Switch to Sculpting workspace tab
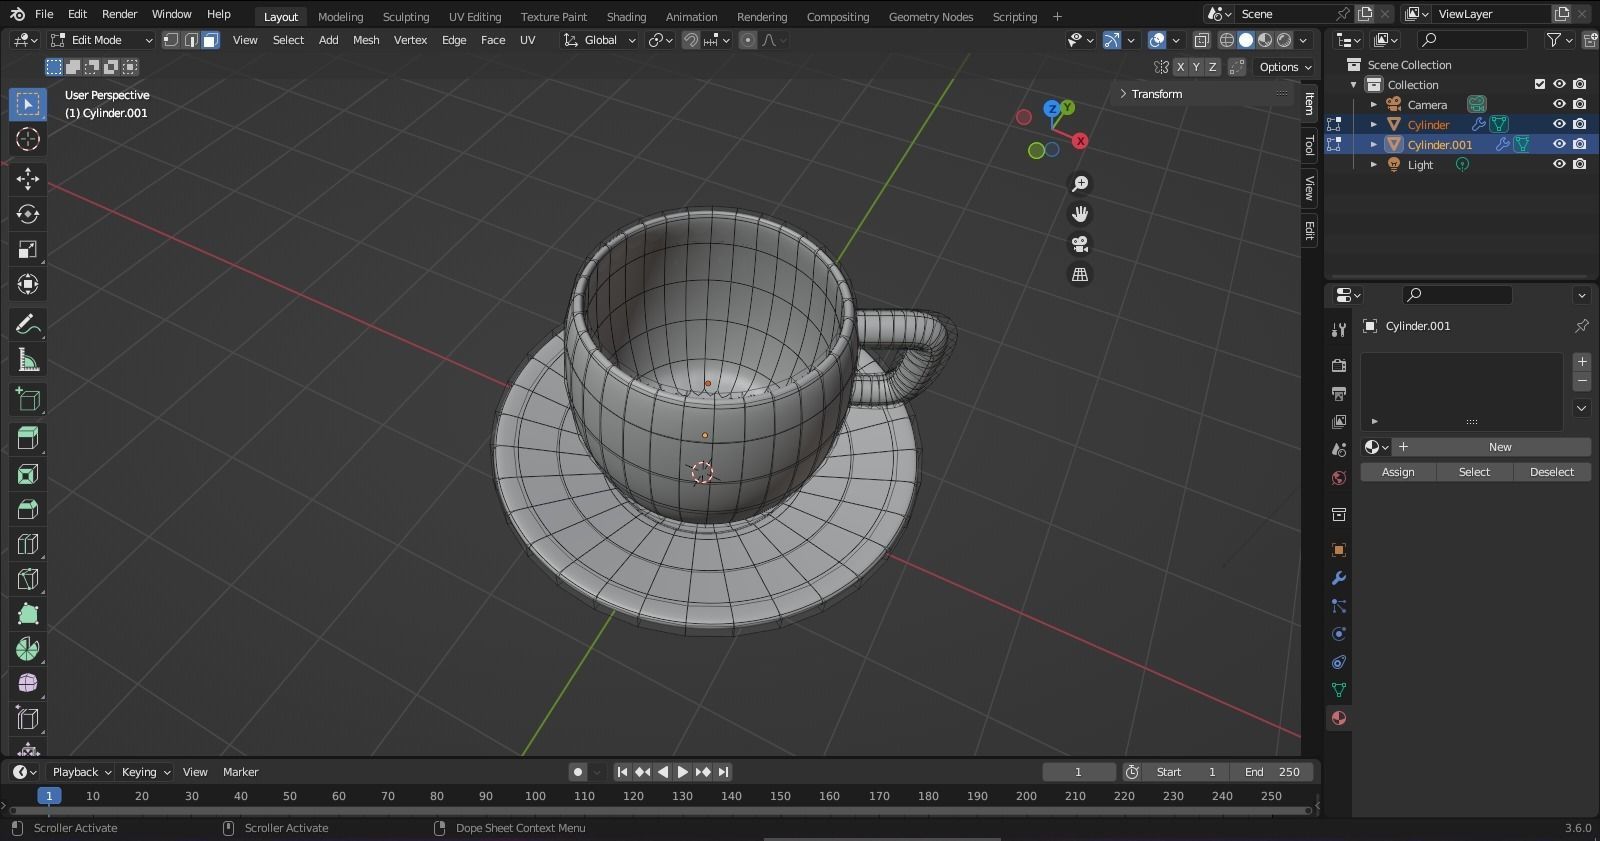 click(x=405, y=16)
